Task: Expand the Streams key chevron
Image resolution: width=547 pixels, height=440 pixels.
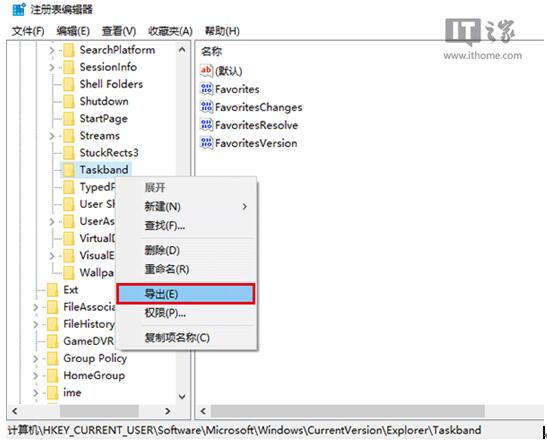Action: click(x=52, y=136)
